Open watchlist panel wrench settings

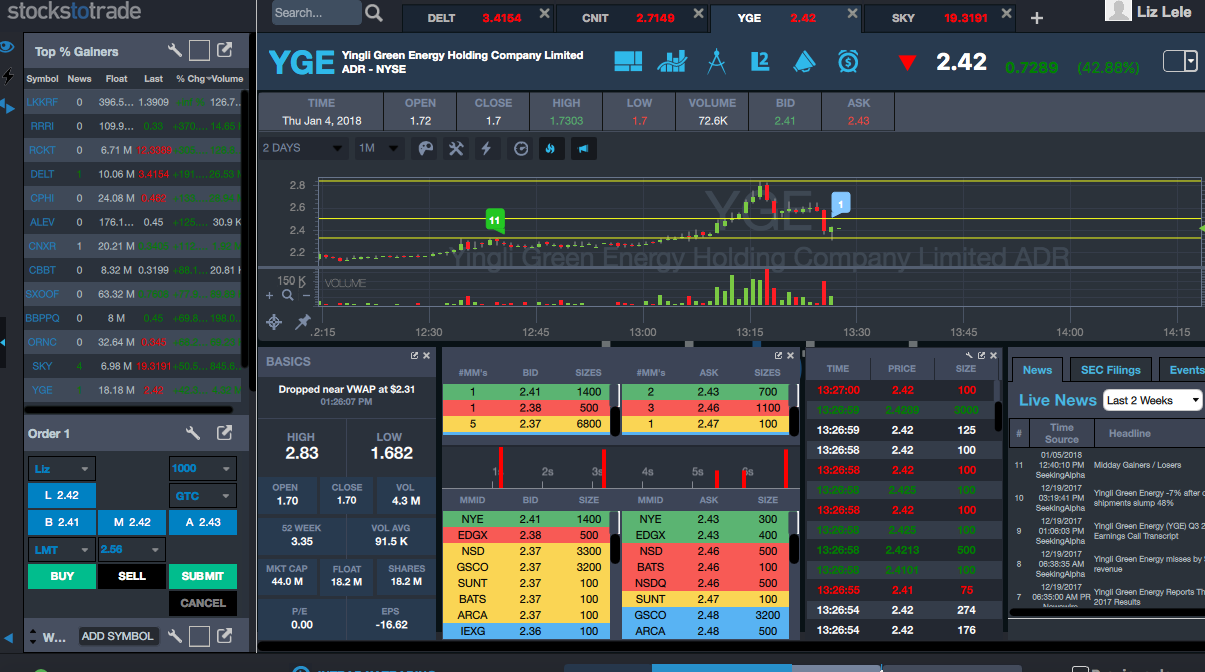(x=174, y=636)
